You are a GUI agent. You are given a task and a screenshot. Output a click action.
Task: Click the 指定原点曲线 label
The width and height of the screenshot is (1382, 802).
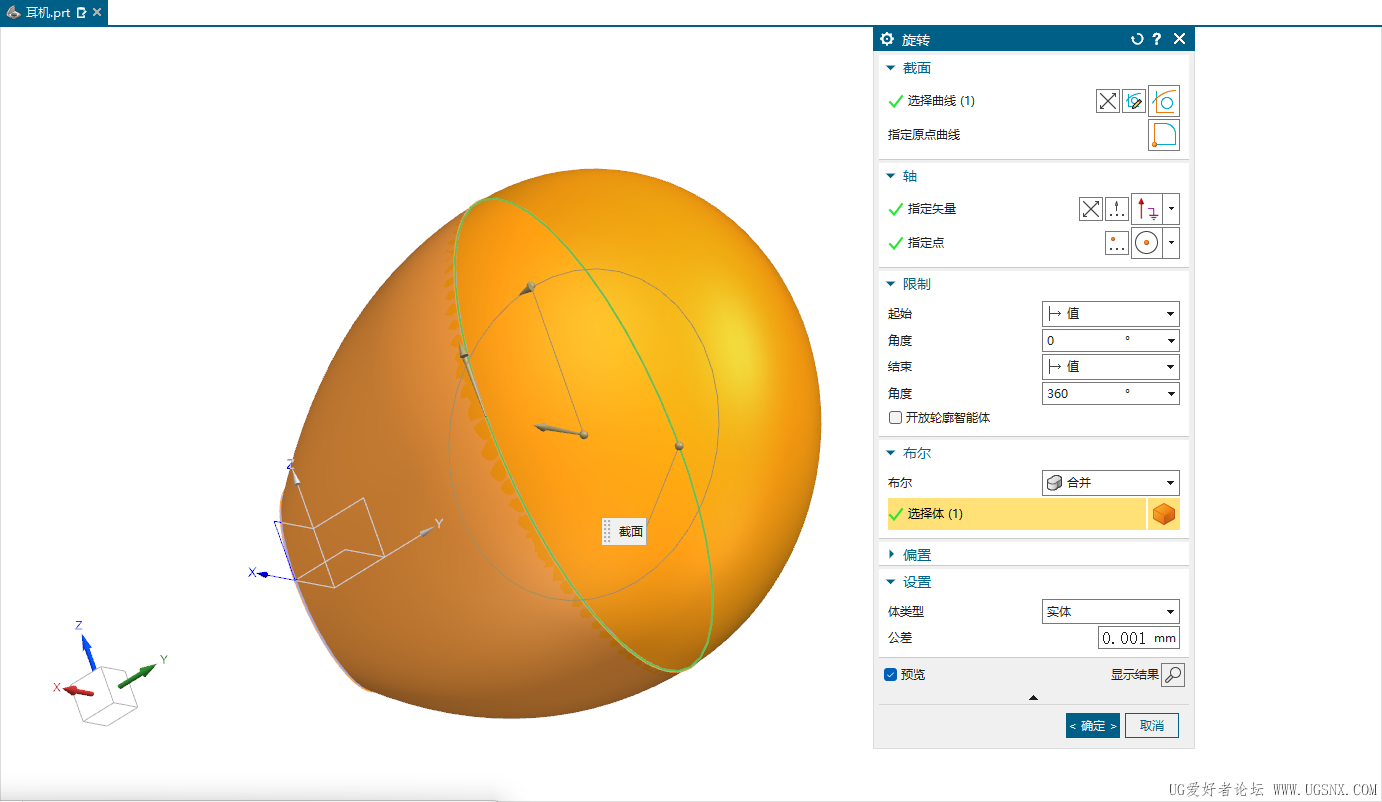[x=924, y=135]
